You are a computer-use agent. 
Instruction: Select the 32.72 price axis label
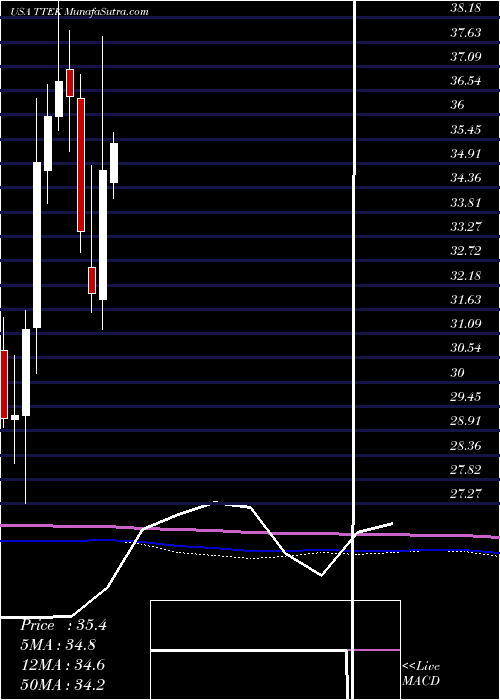466,251
